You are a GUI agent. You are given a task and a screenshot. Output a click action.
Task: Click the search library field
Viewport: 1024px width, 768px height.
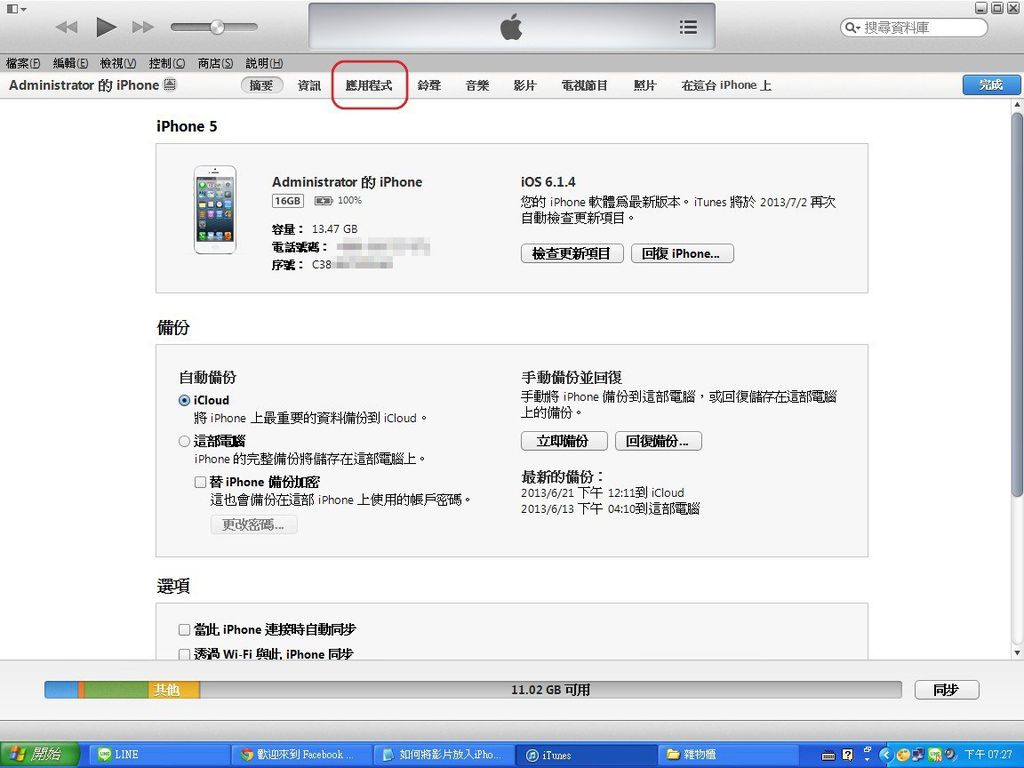(x=914, y=27)
